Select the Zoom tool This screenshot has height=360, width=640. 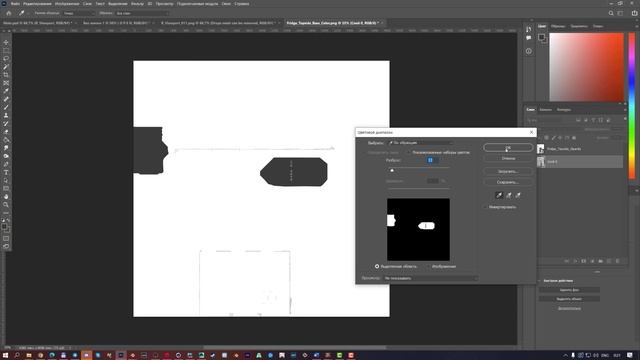[6, 204]
